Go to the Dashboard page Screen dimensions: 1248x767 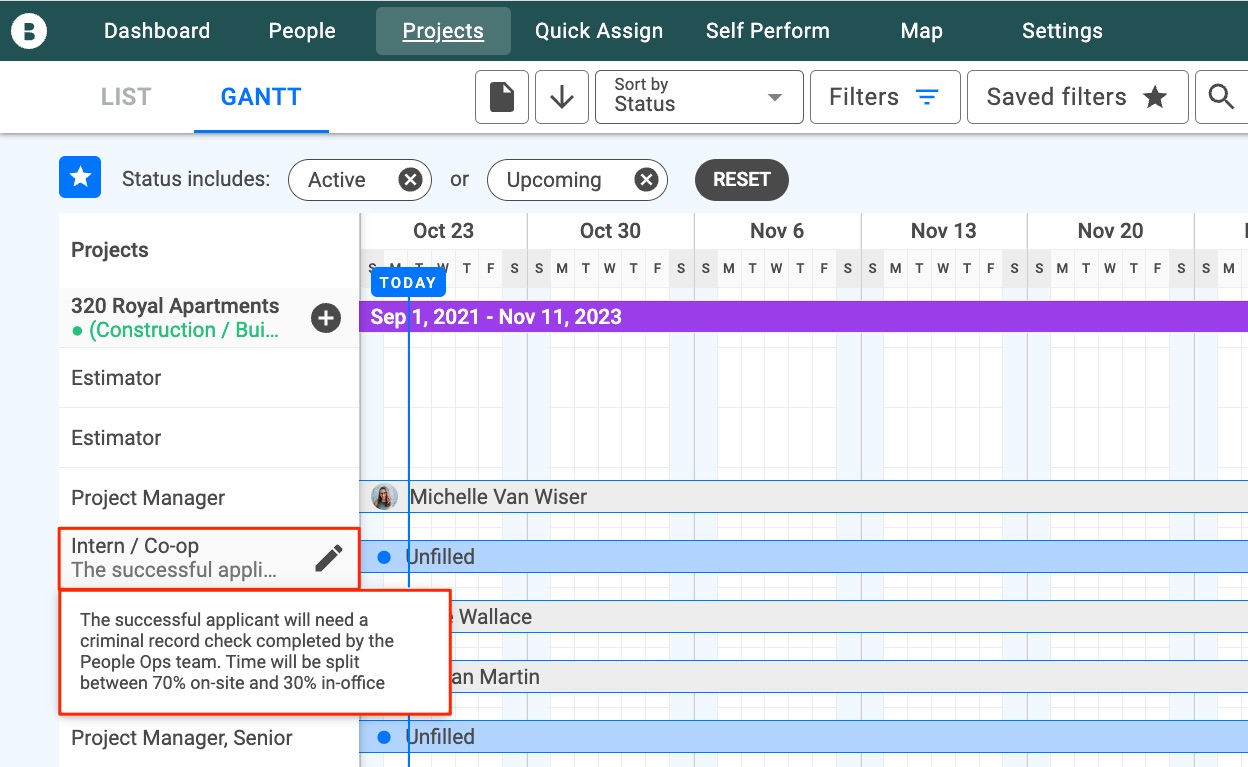pyautogui.click(x=157, y=31)
